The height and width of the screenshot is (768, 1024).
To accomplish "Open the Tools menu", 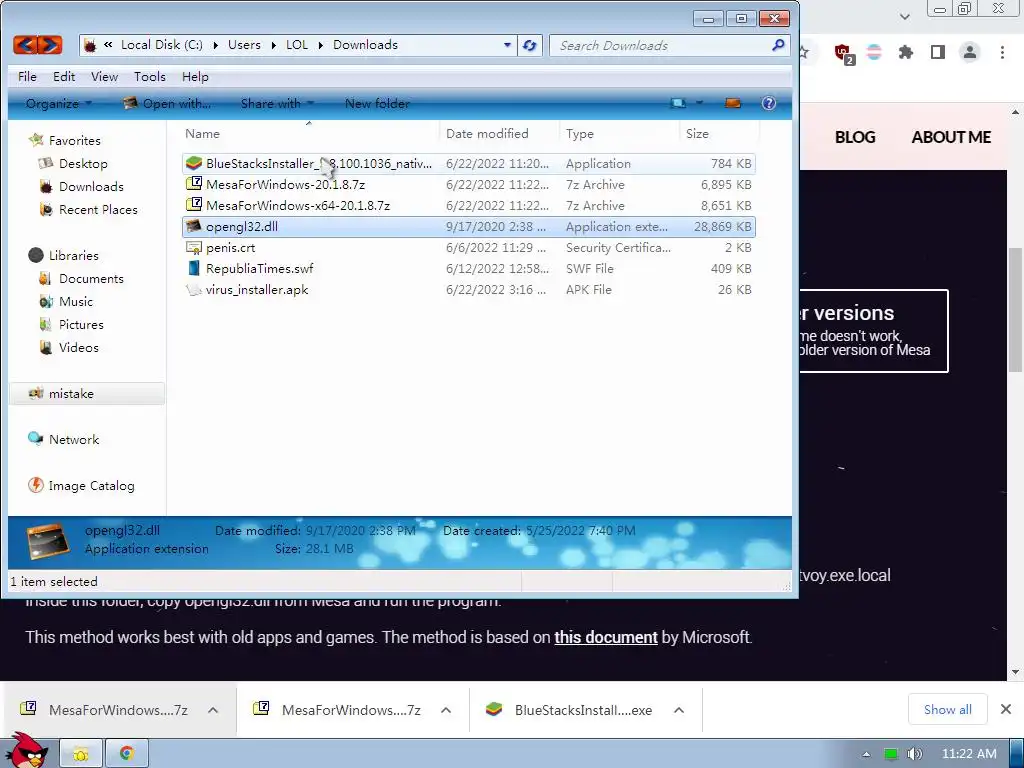I will pos(150,76).
